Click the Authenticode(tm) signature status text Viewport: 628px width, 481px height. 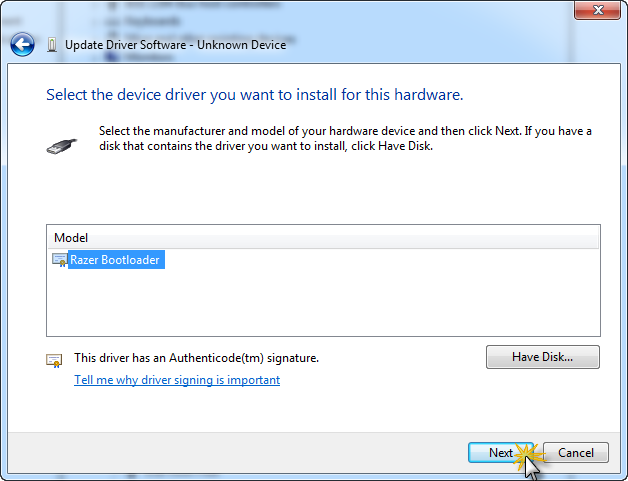196,358
